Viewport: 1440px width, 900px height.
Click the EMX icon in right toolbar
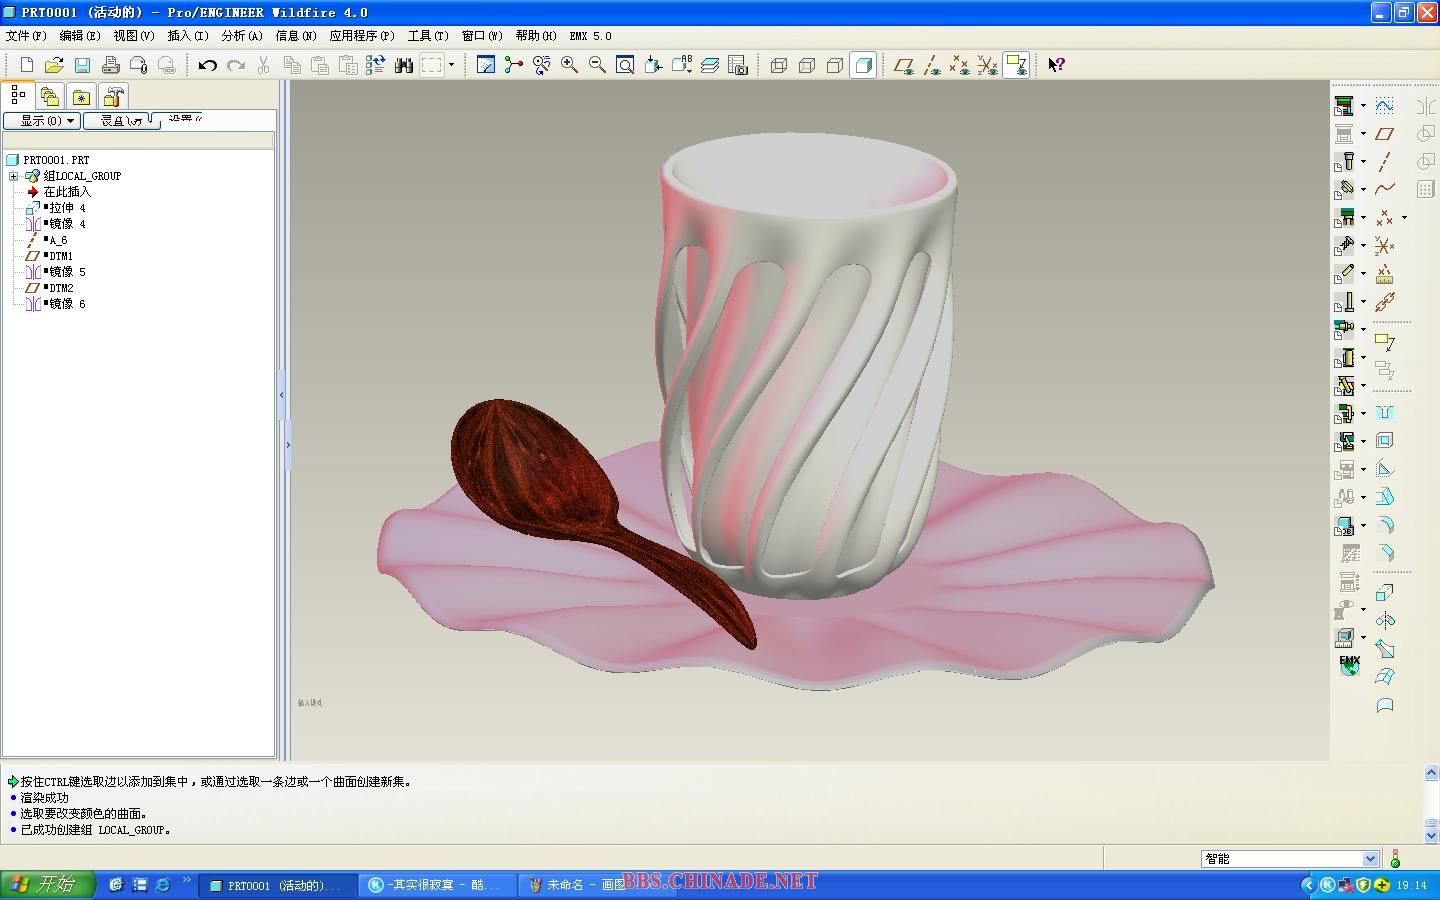click(1349, 665)
